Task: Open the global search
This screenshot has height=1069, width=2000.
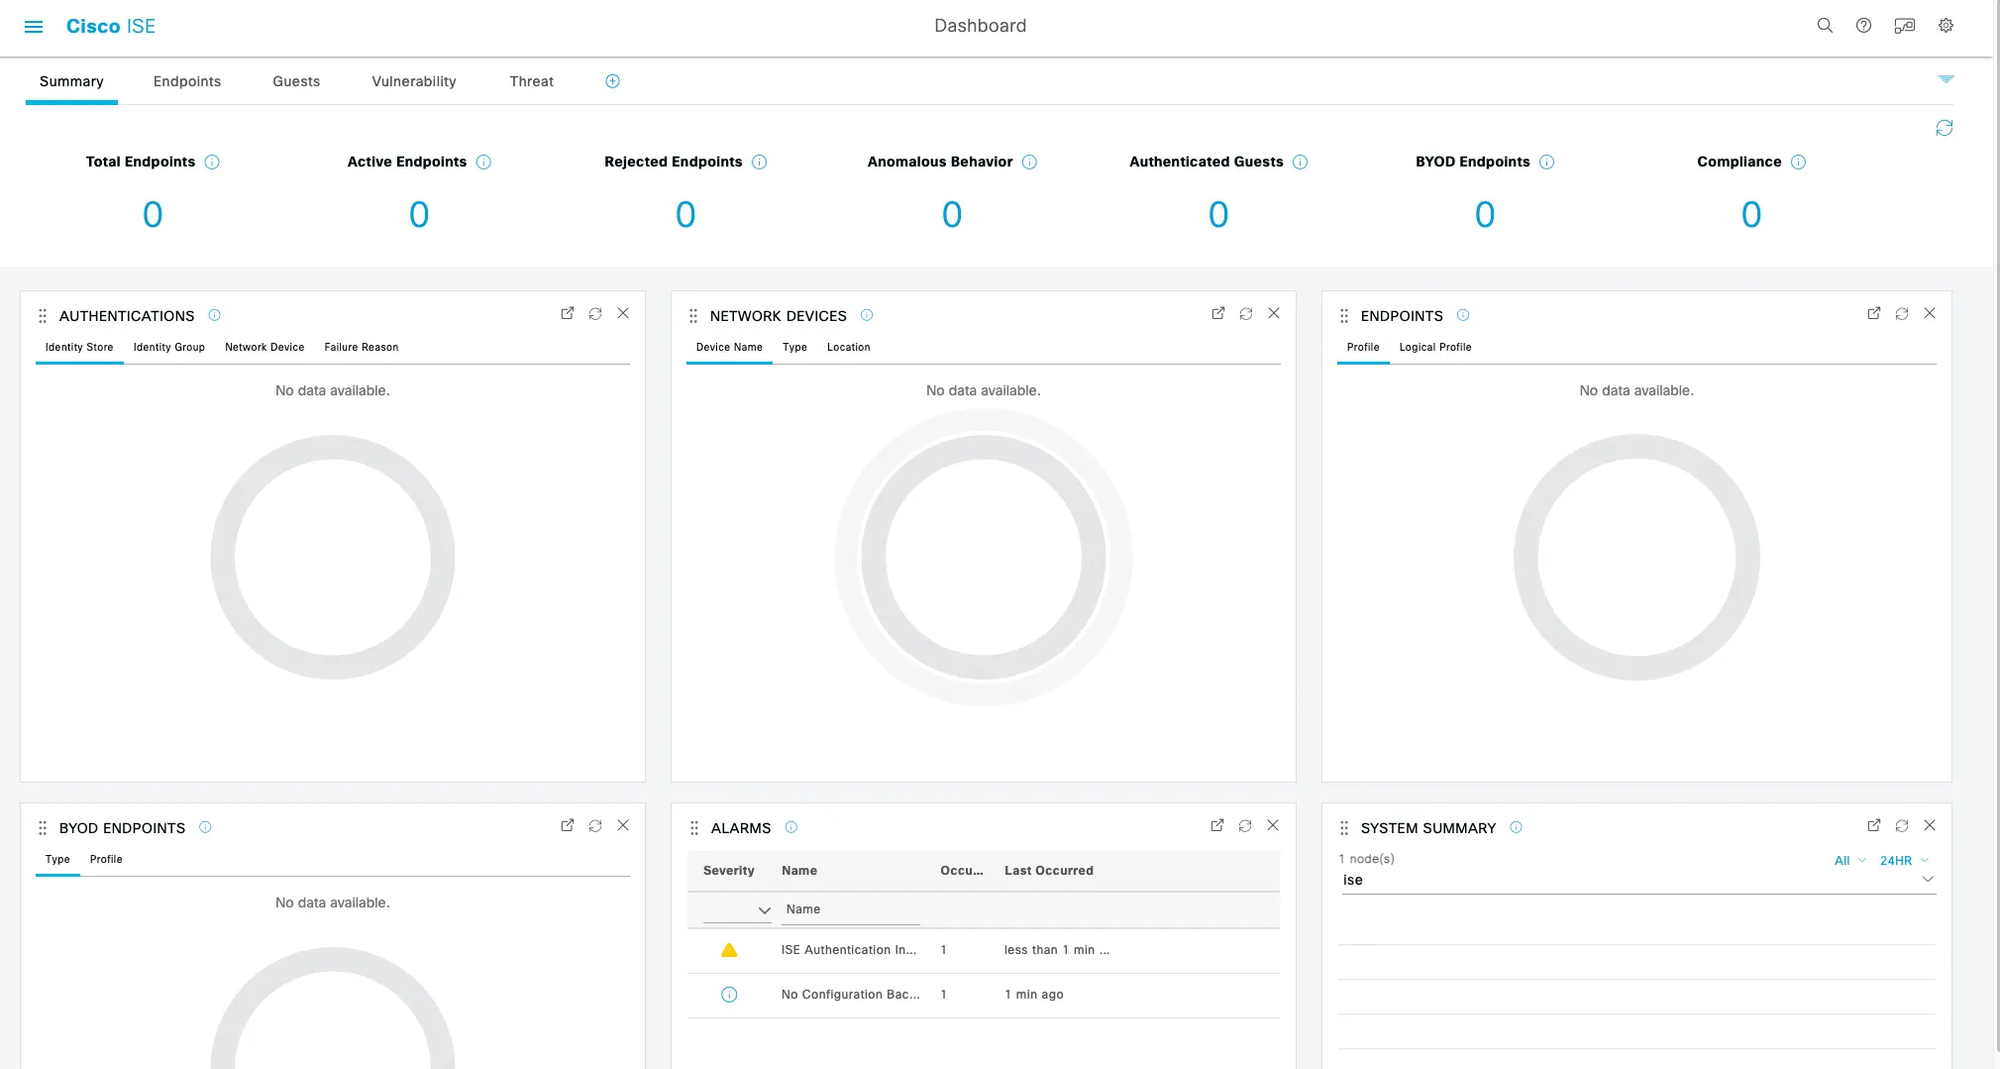Action: pyautogui.click(x=1824, y=25)
